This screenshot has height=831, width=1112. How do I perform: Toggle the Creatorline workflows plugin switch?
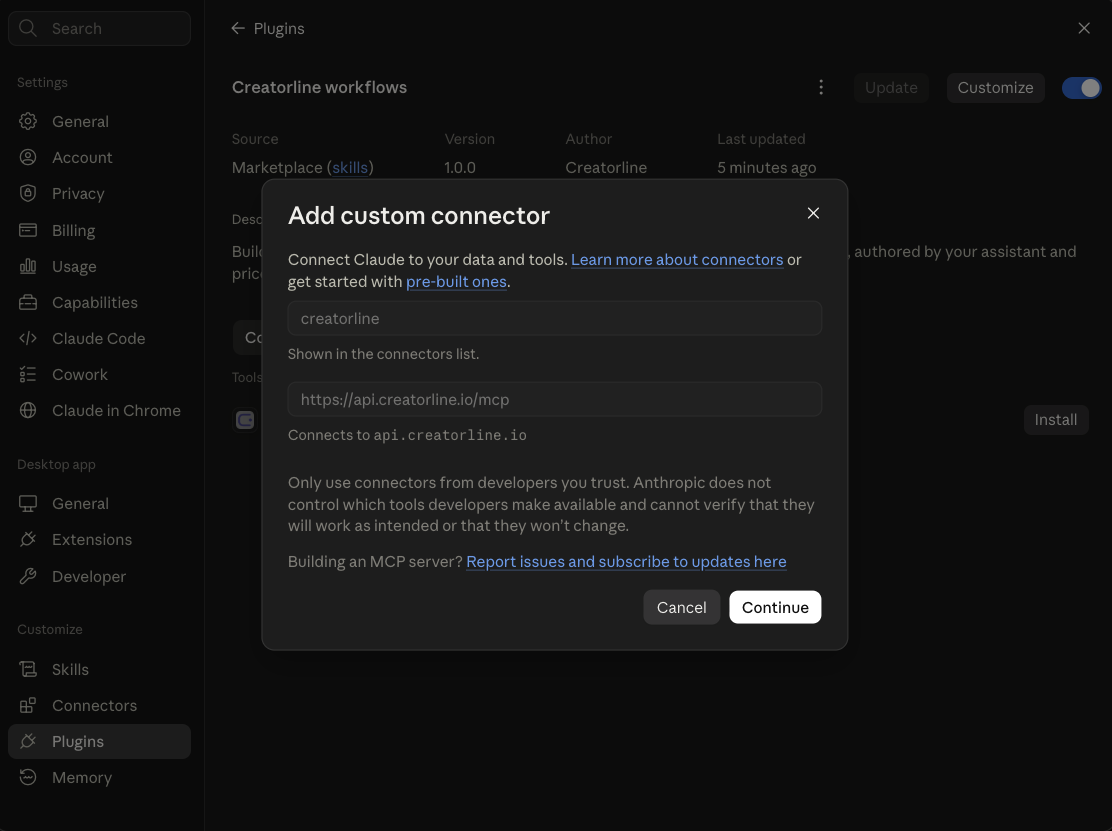tap(1082, 88)
